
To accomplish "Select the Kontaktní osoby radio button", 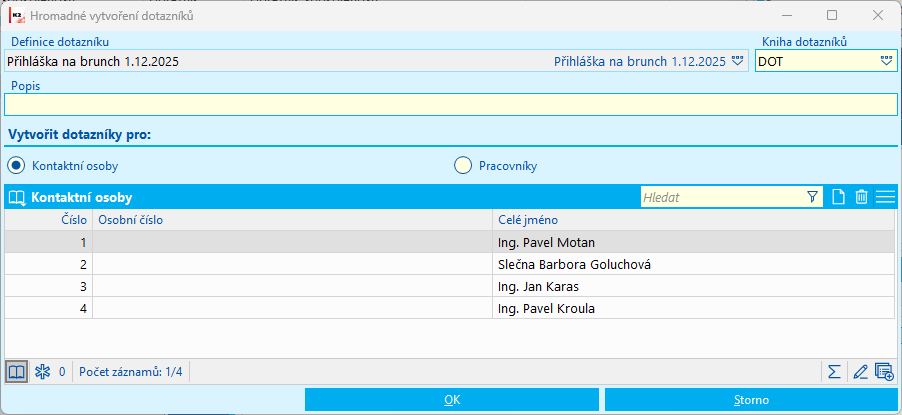I will pyautogui.click(x=16, y=166).
